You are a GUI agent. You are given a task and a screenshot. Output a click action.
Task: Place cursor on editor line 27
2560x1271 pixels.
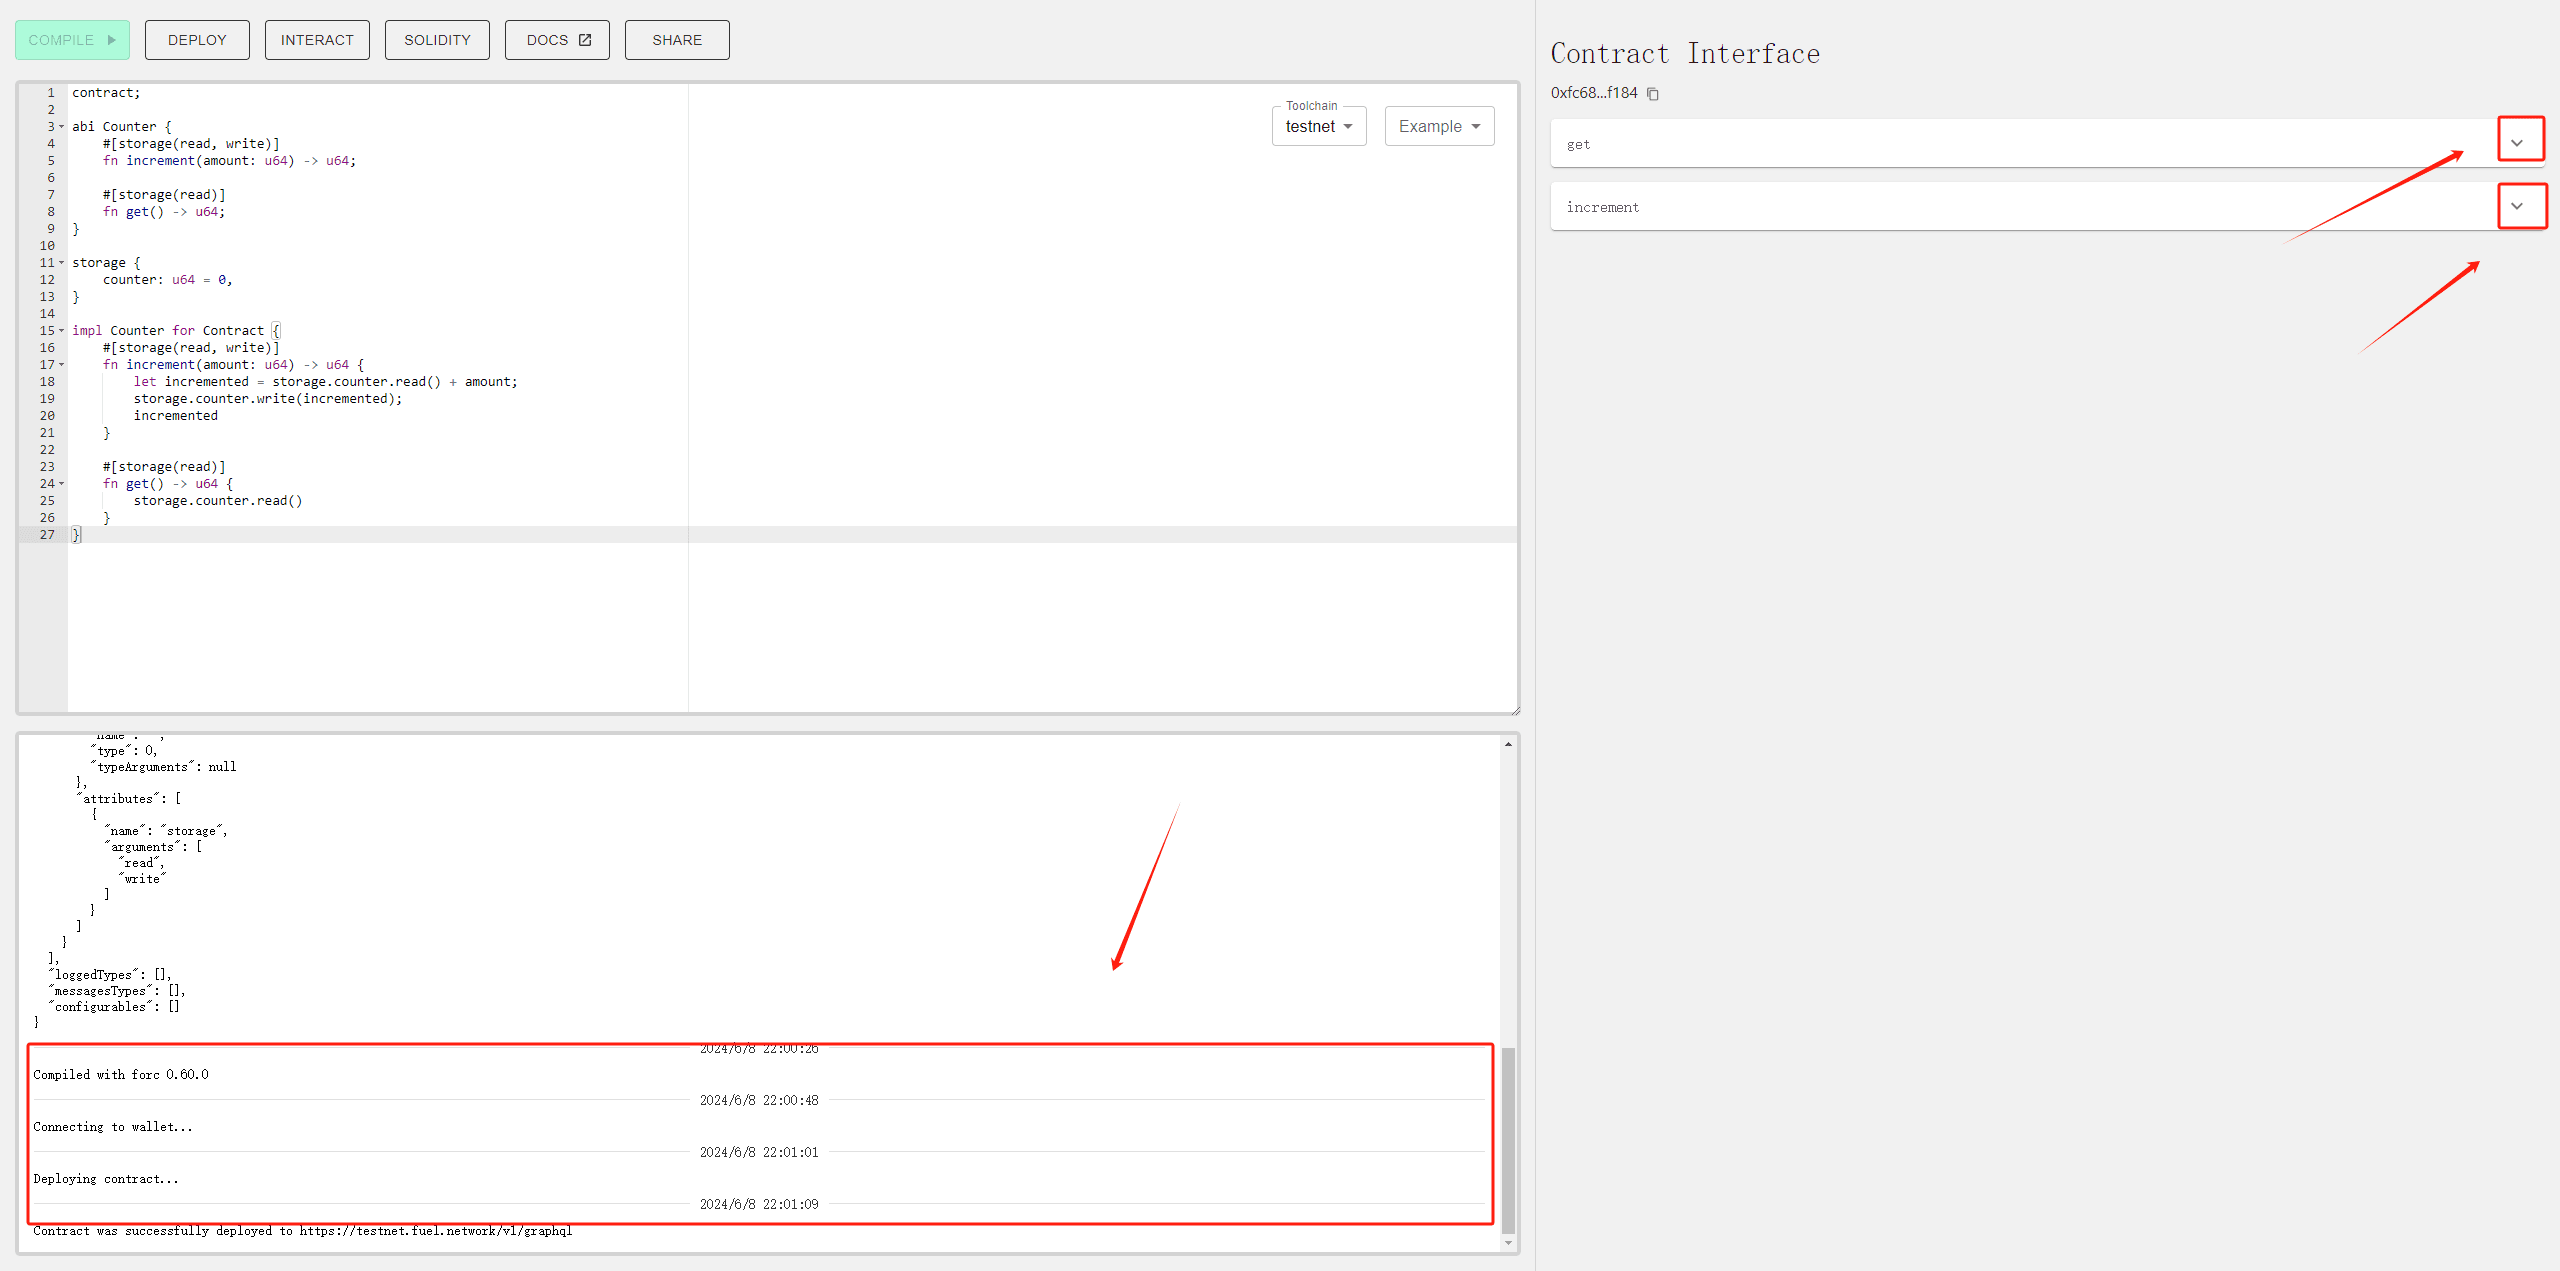(300, 535)
